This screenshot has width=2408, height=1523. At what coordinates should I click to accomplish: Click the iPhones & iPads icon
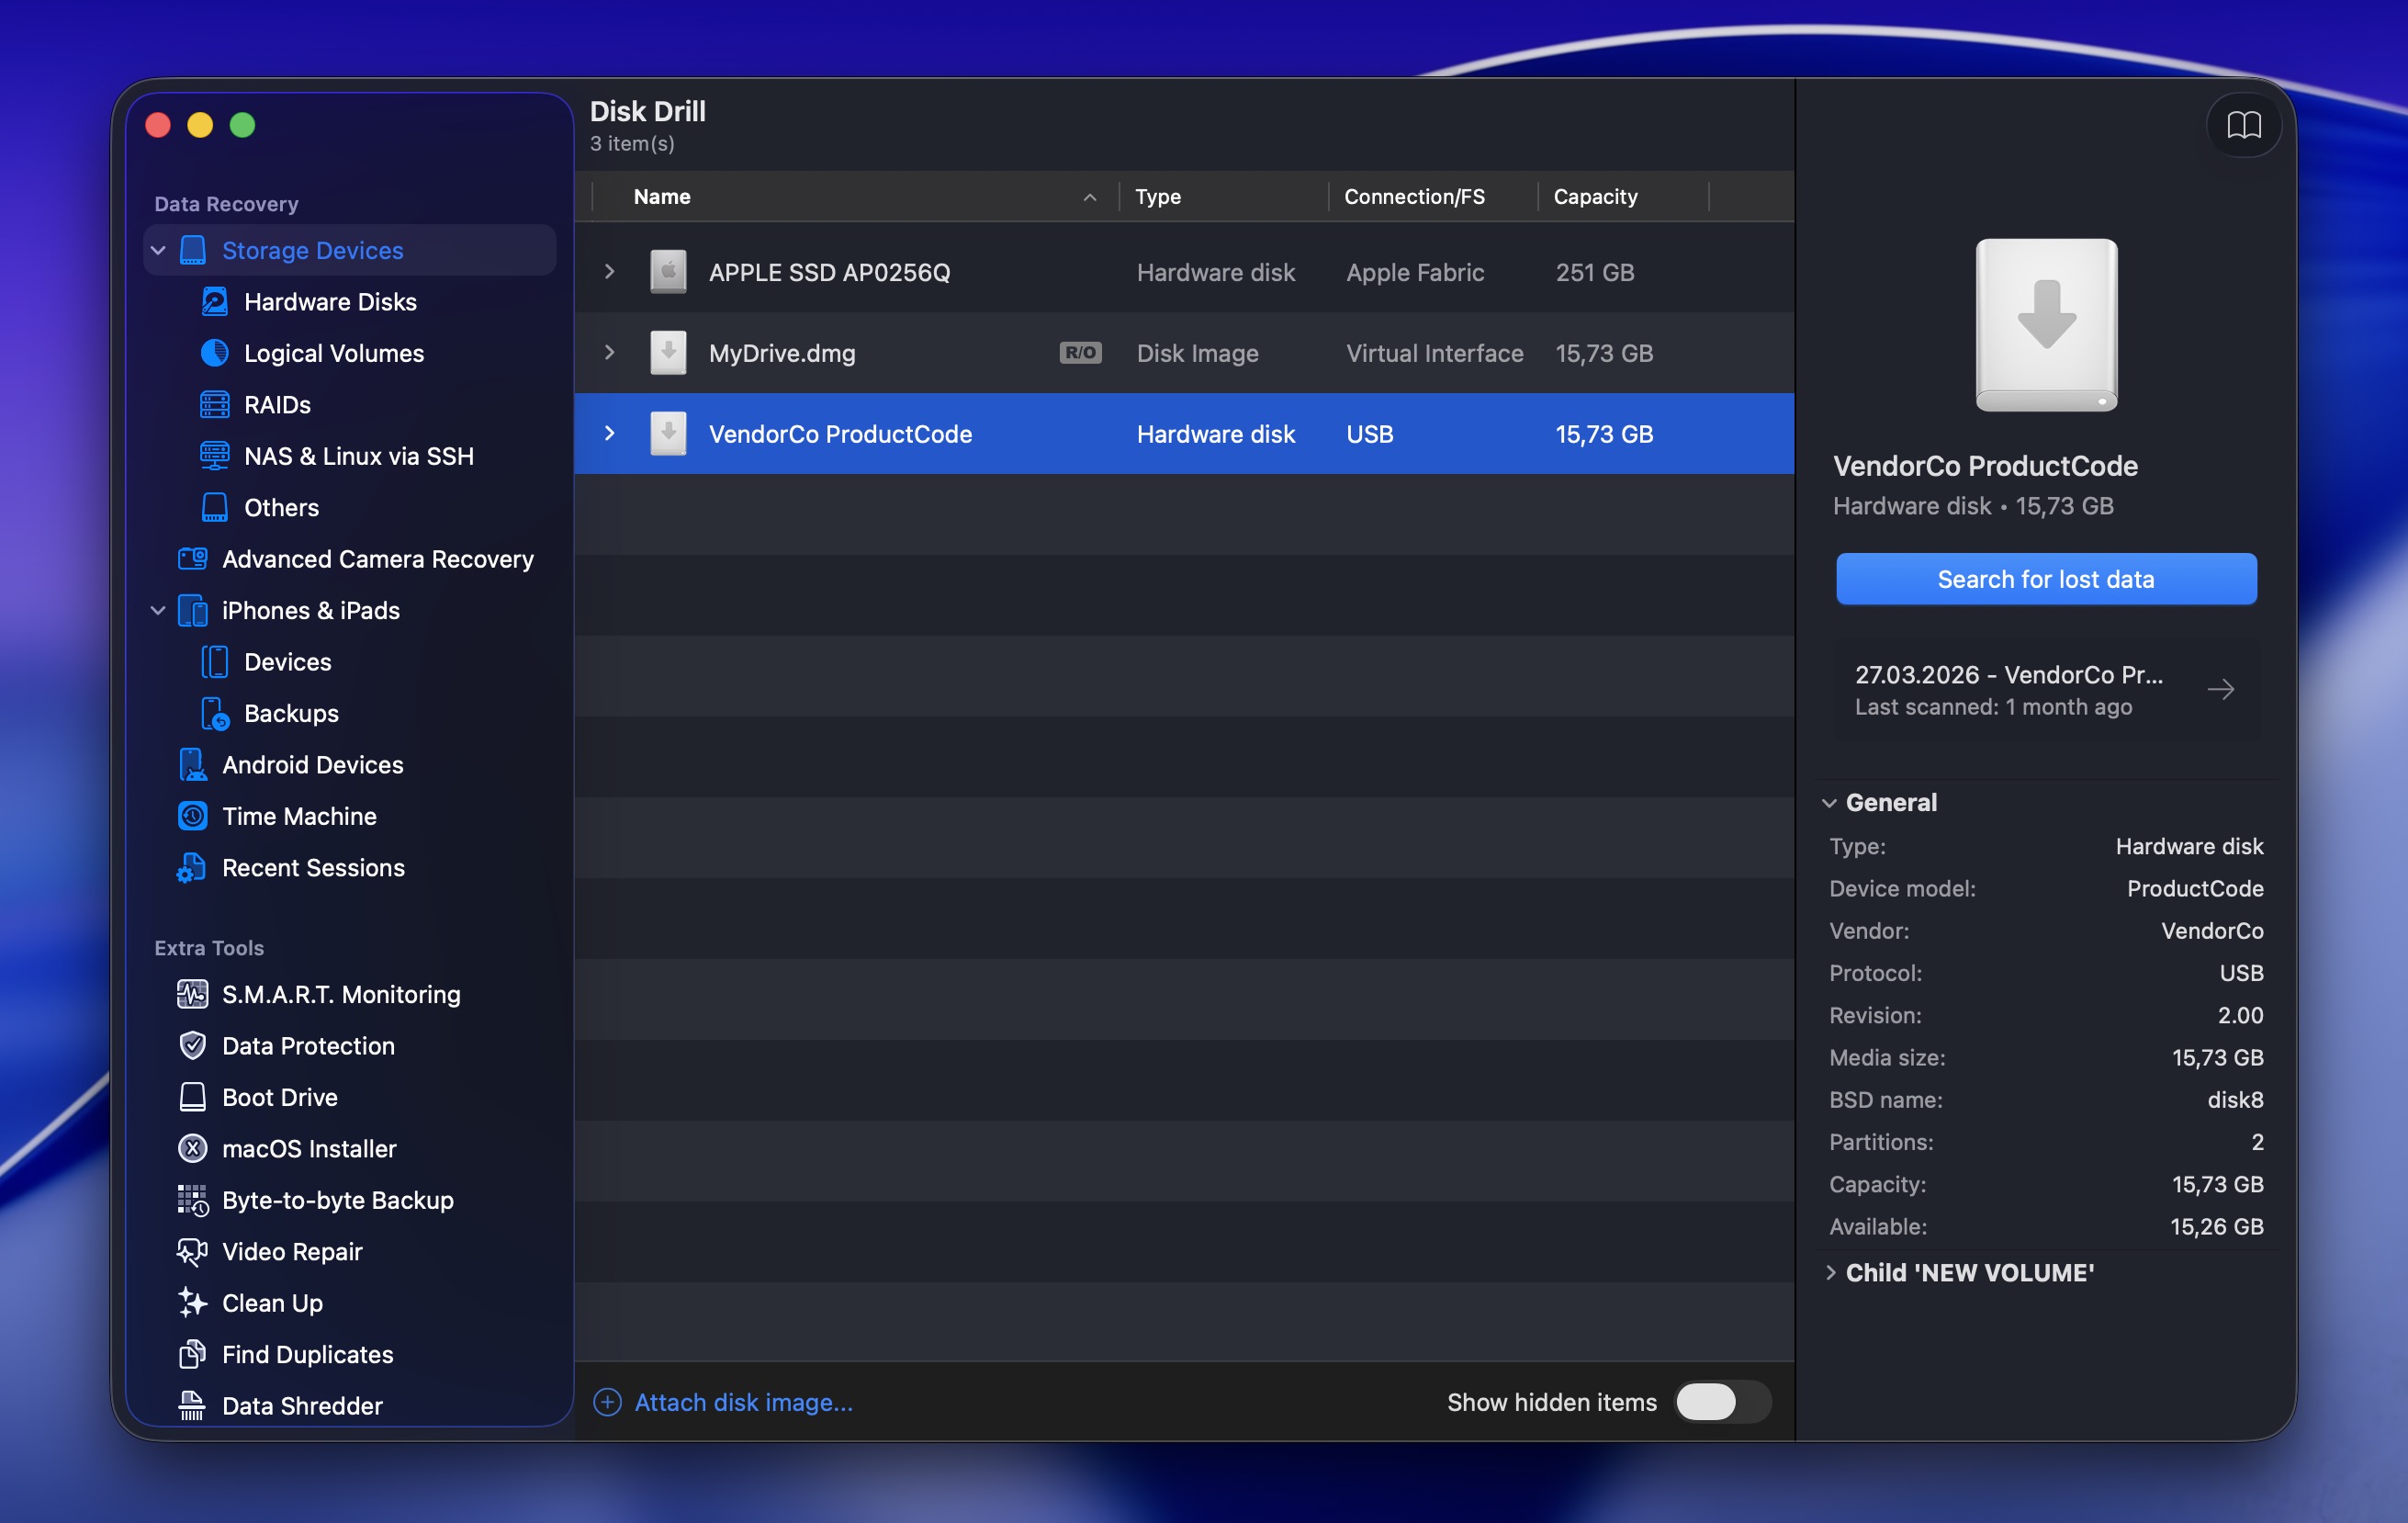click(x=193, y=610)
